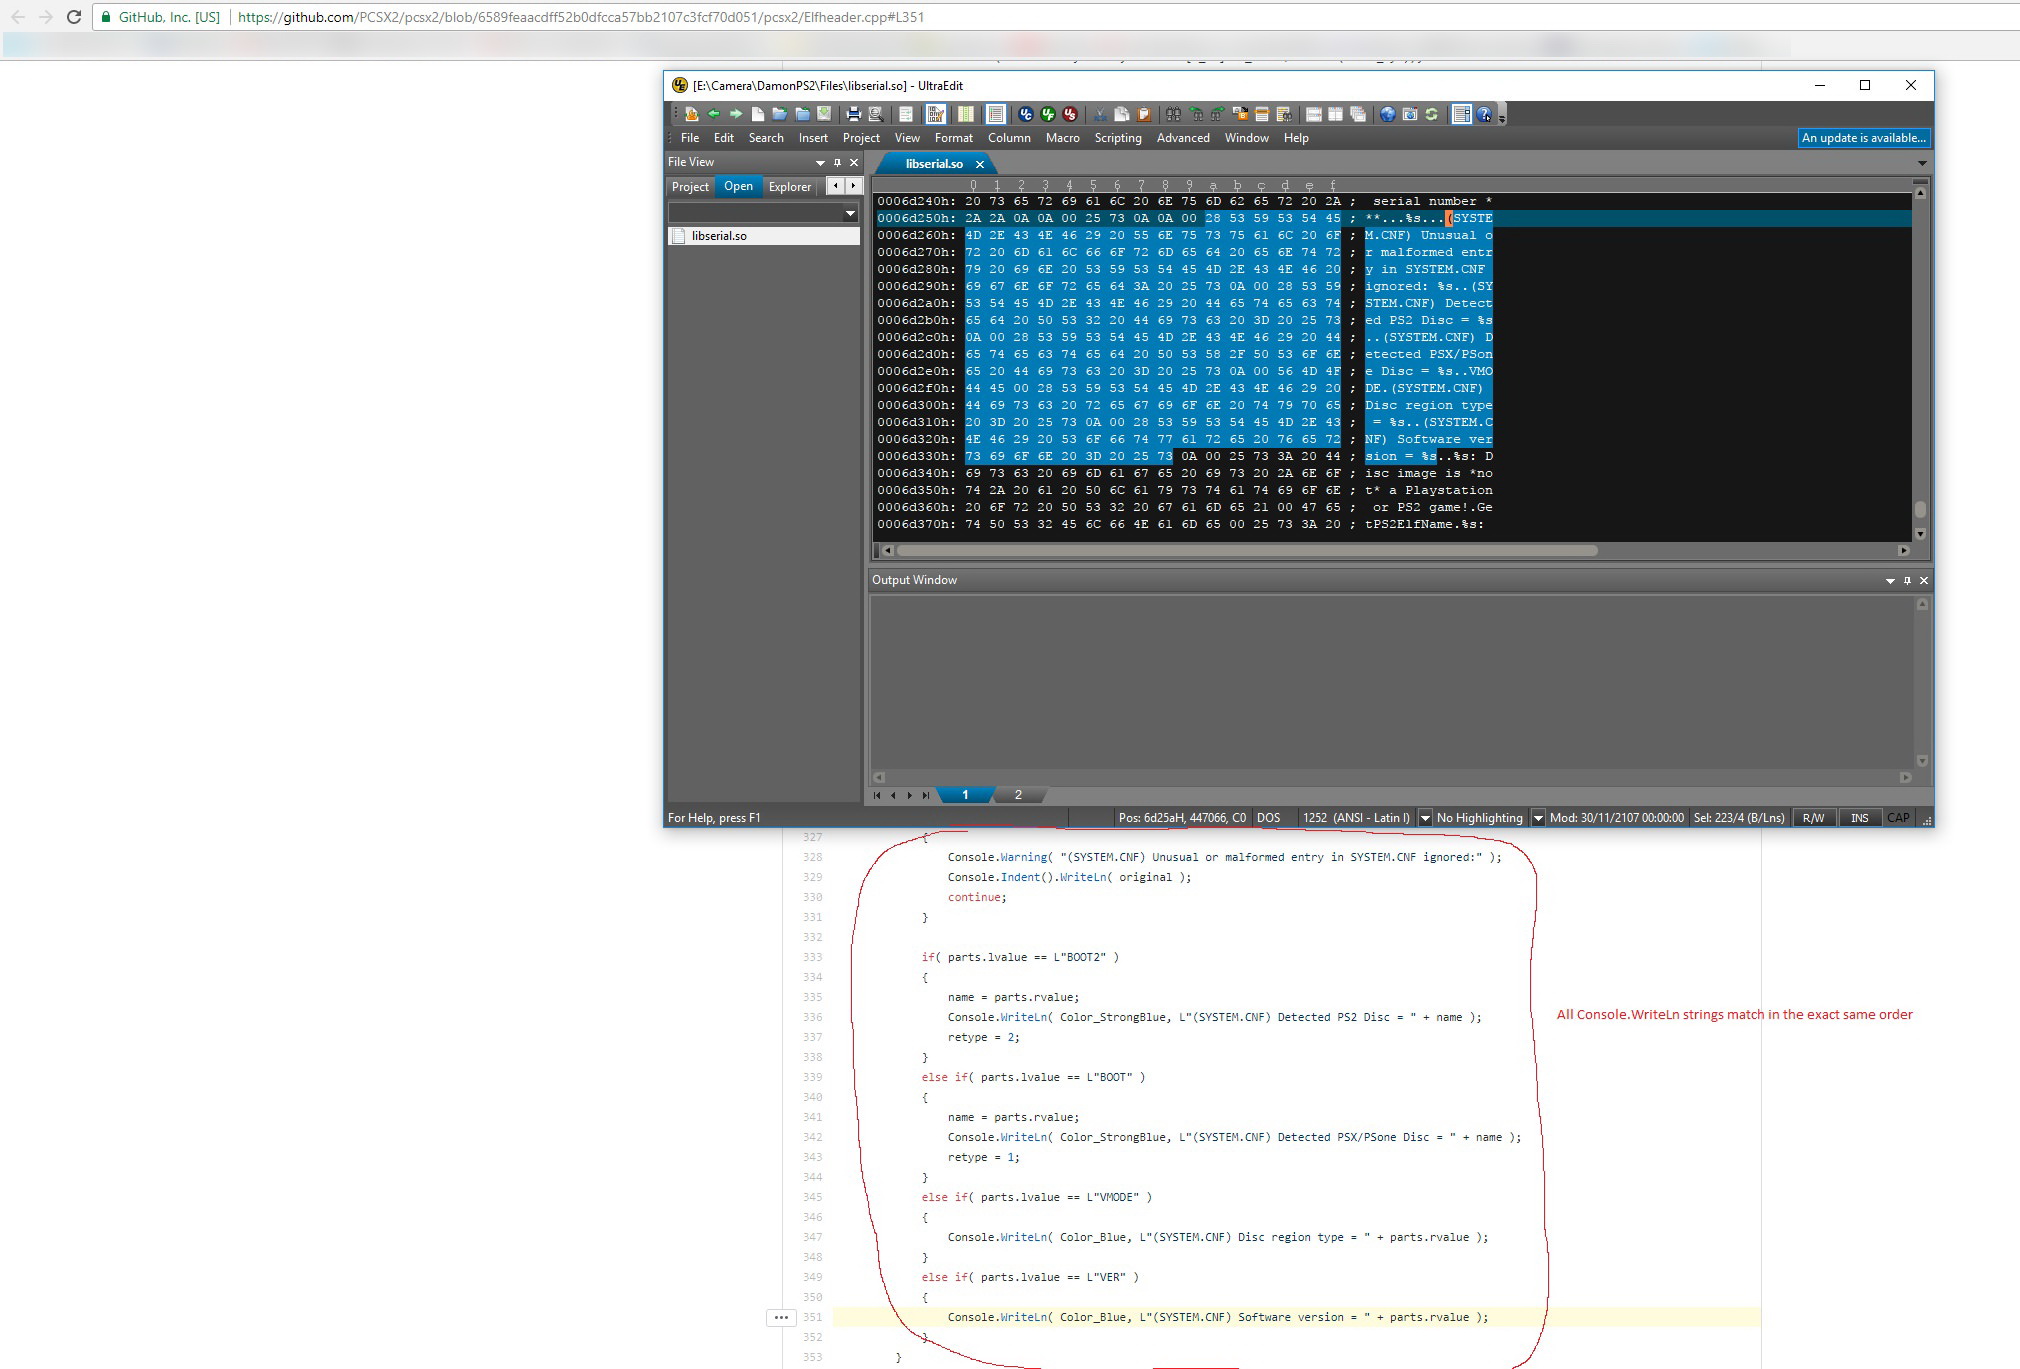Click the browser globe toolbar icon
Screen dimensions: 2020x1369
(x=1387, y=114)
